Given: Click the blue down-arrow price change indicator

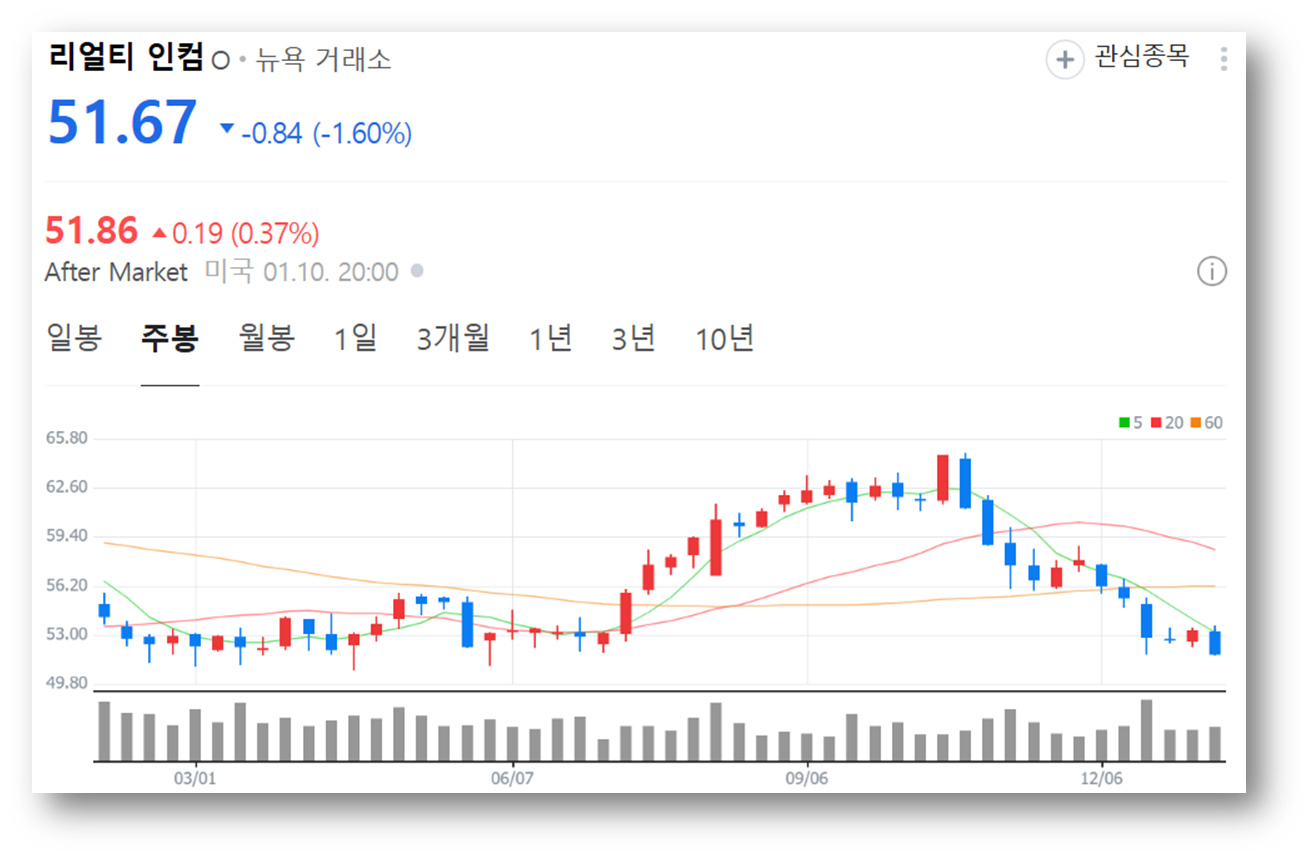Looking at the screenshot, I should [x=227, y=128].
